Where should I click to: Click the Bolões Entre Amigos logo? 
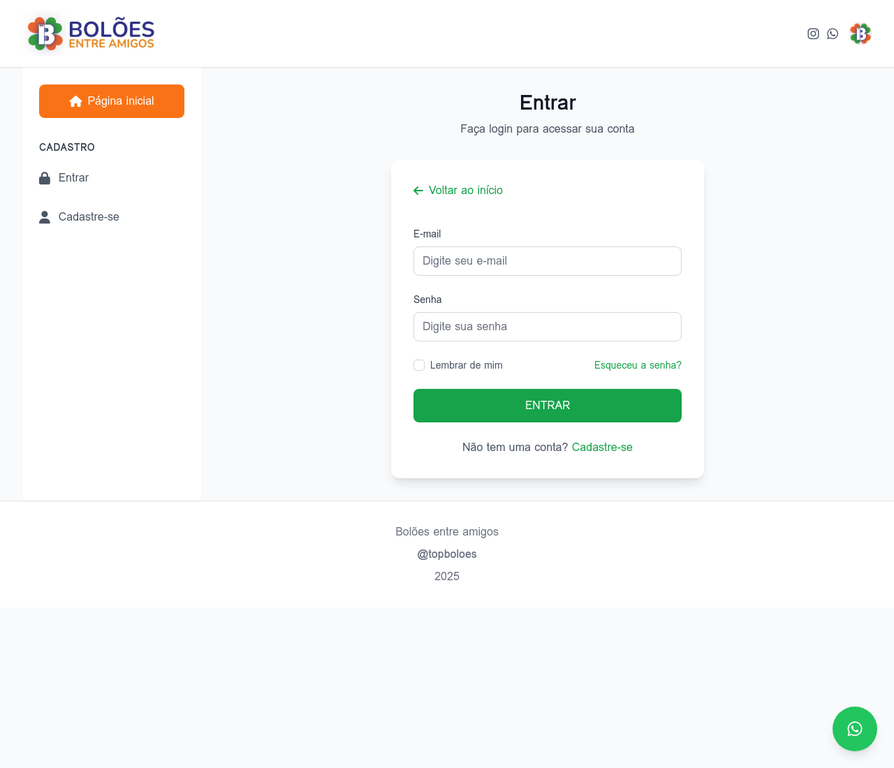click(x=90, y=33)
